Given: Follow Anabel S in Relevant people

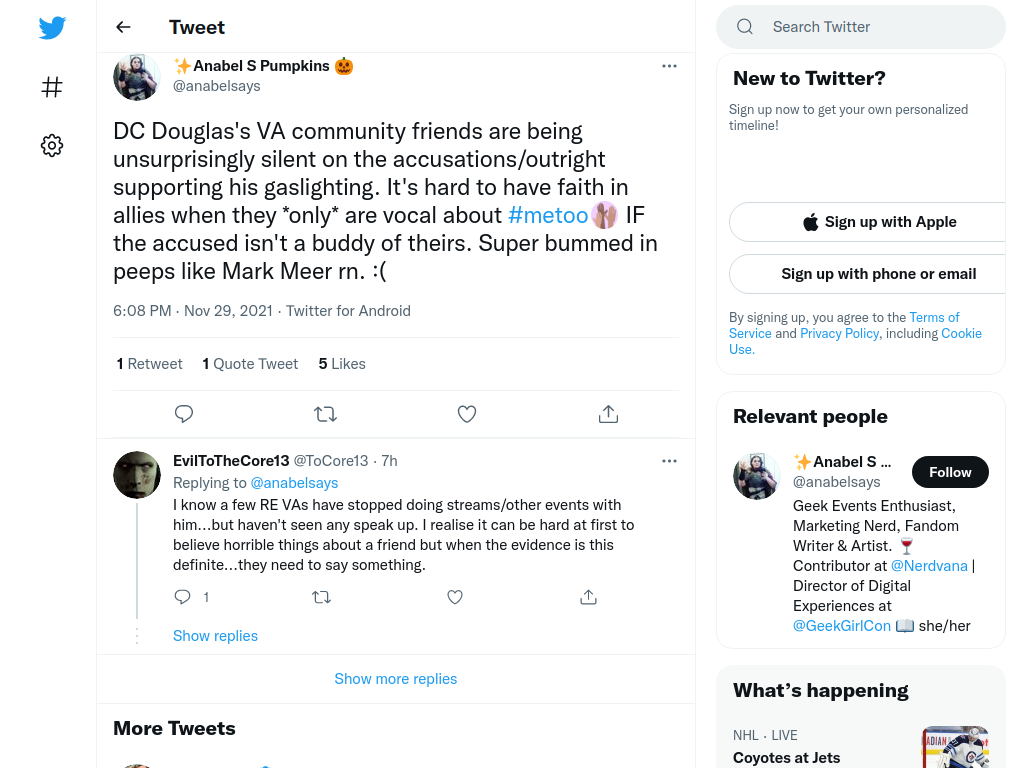Looking at the screenshot, I should (x=950, y=472).
